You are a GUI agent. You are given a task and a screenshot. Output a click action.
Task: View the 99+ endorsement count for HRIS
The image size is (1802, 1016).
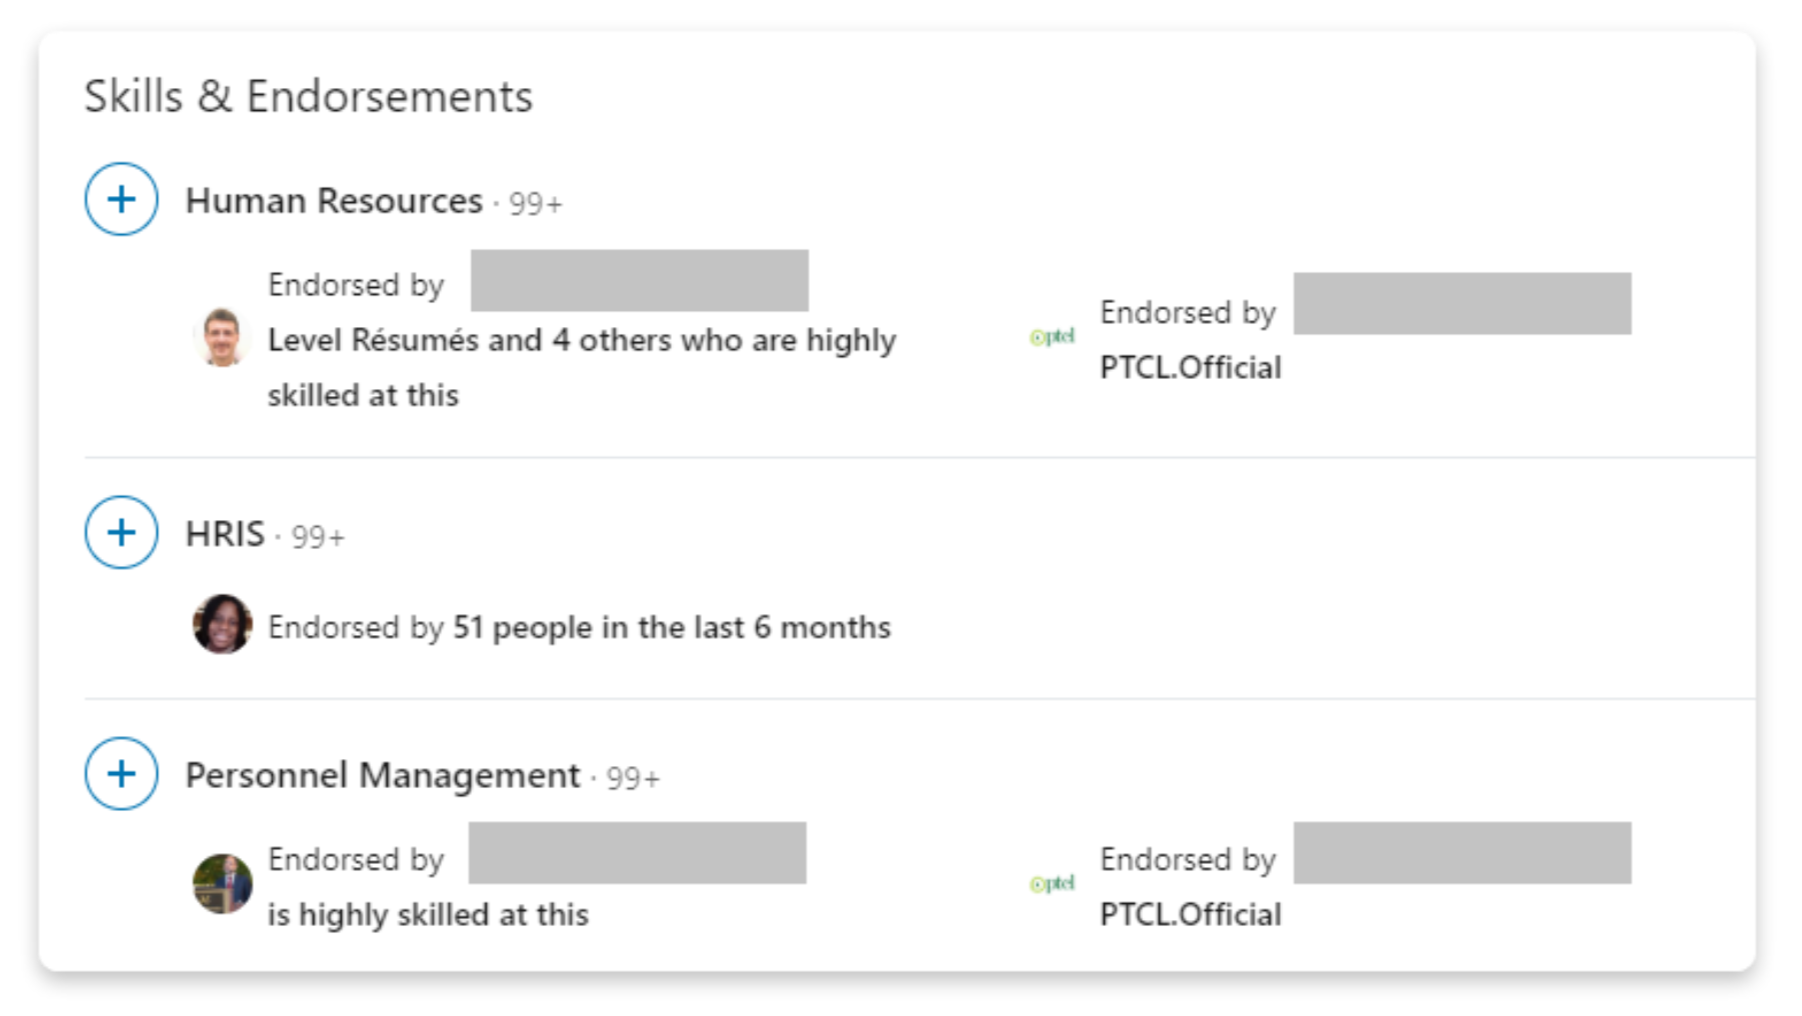tap(317, 537)
